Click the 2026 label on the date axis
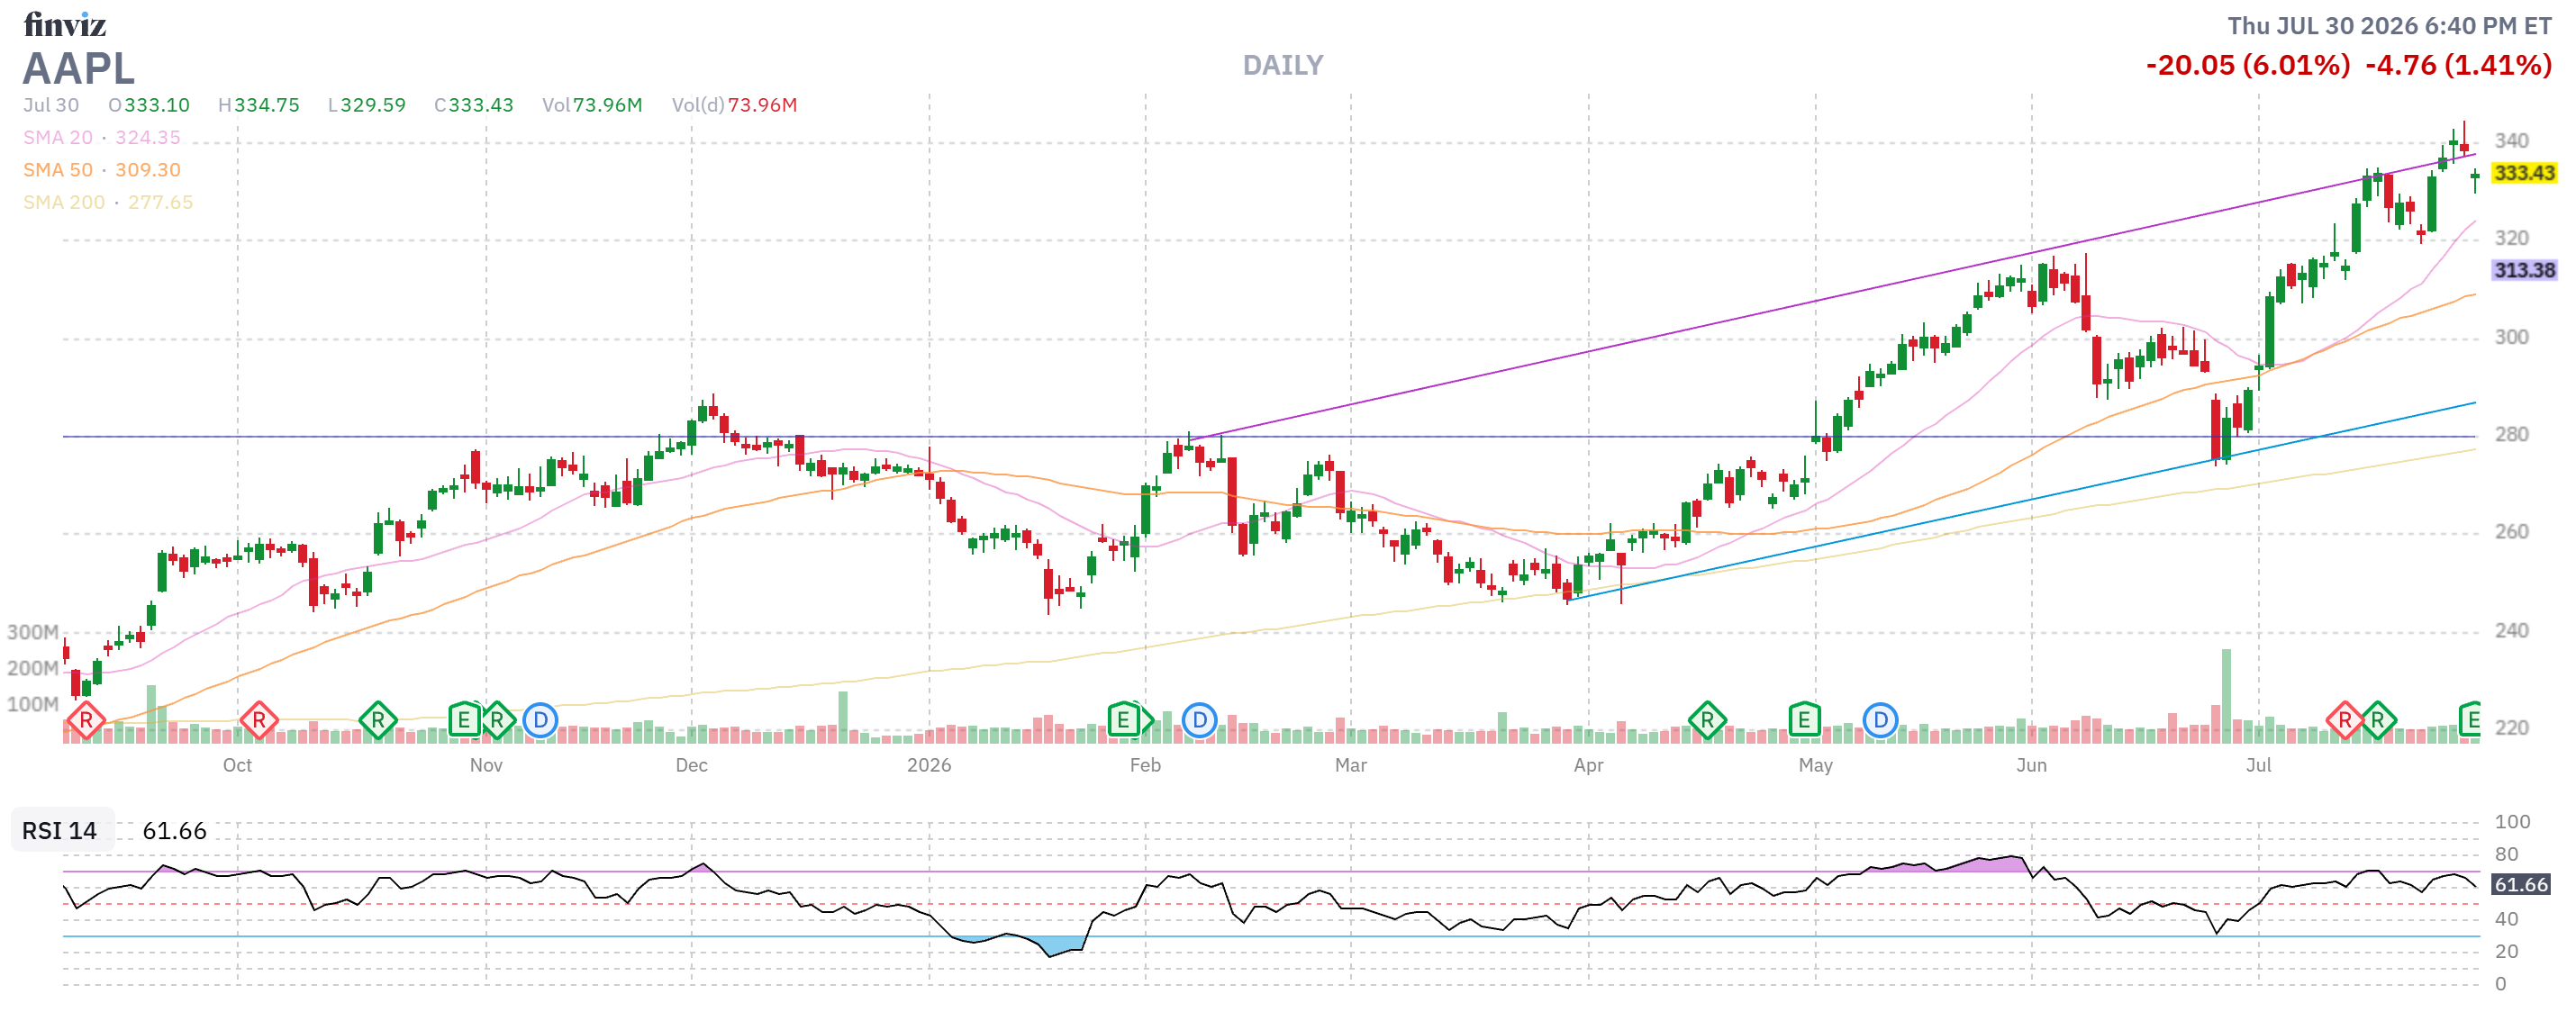Screen dimensions: 2576x1012 point(929,765)
